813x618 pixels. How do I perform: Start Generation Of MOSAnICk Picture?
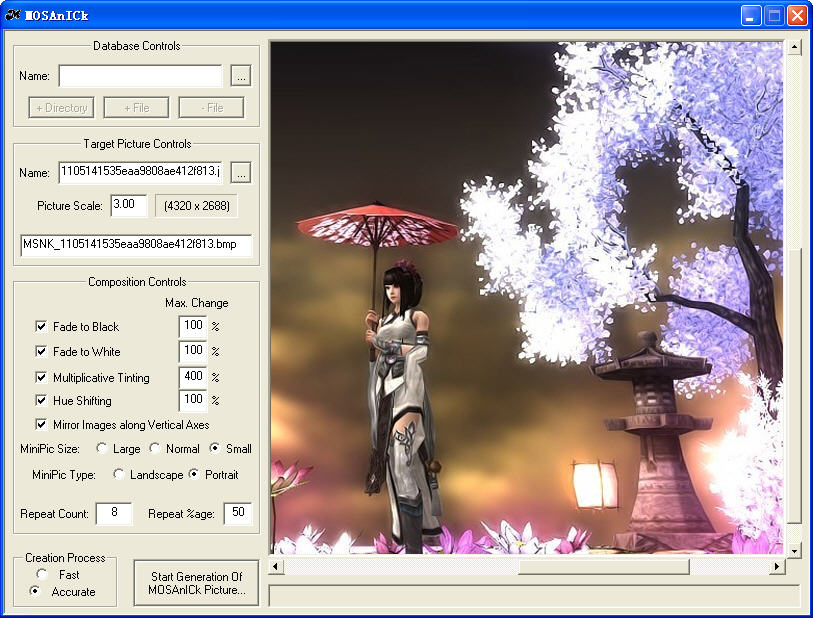[x=196, y=583]
